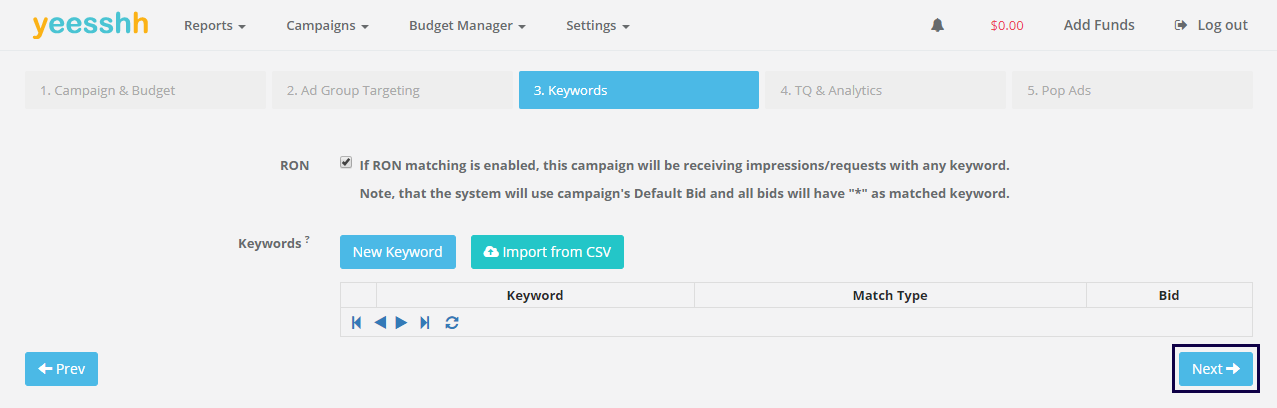Refresh the keywords table
This screenshot has width=1277, height=408.
coord(452,322)
